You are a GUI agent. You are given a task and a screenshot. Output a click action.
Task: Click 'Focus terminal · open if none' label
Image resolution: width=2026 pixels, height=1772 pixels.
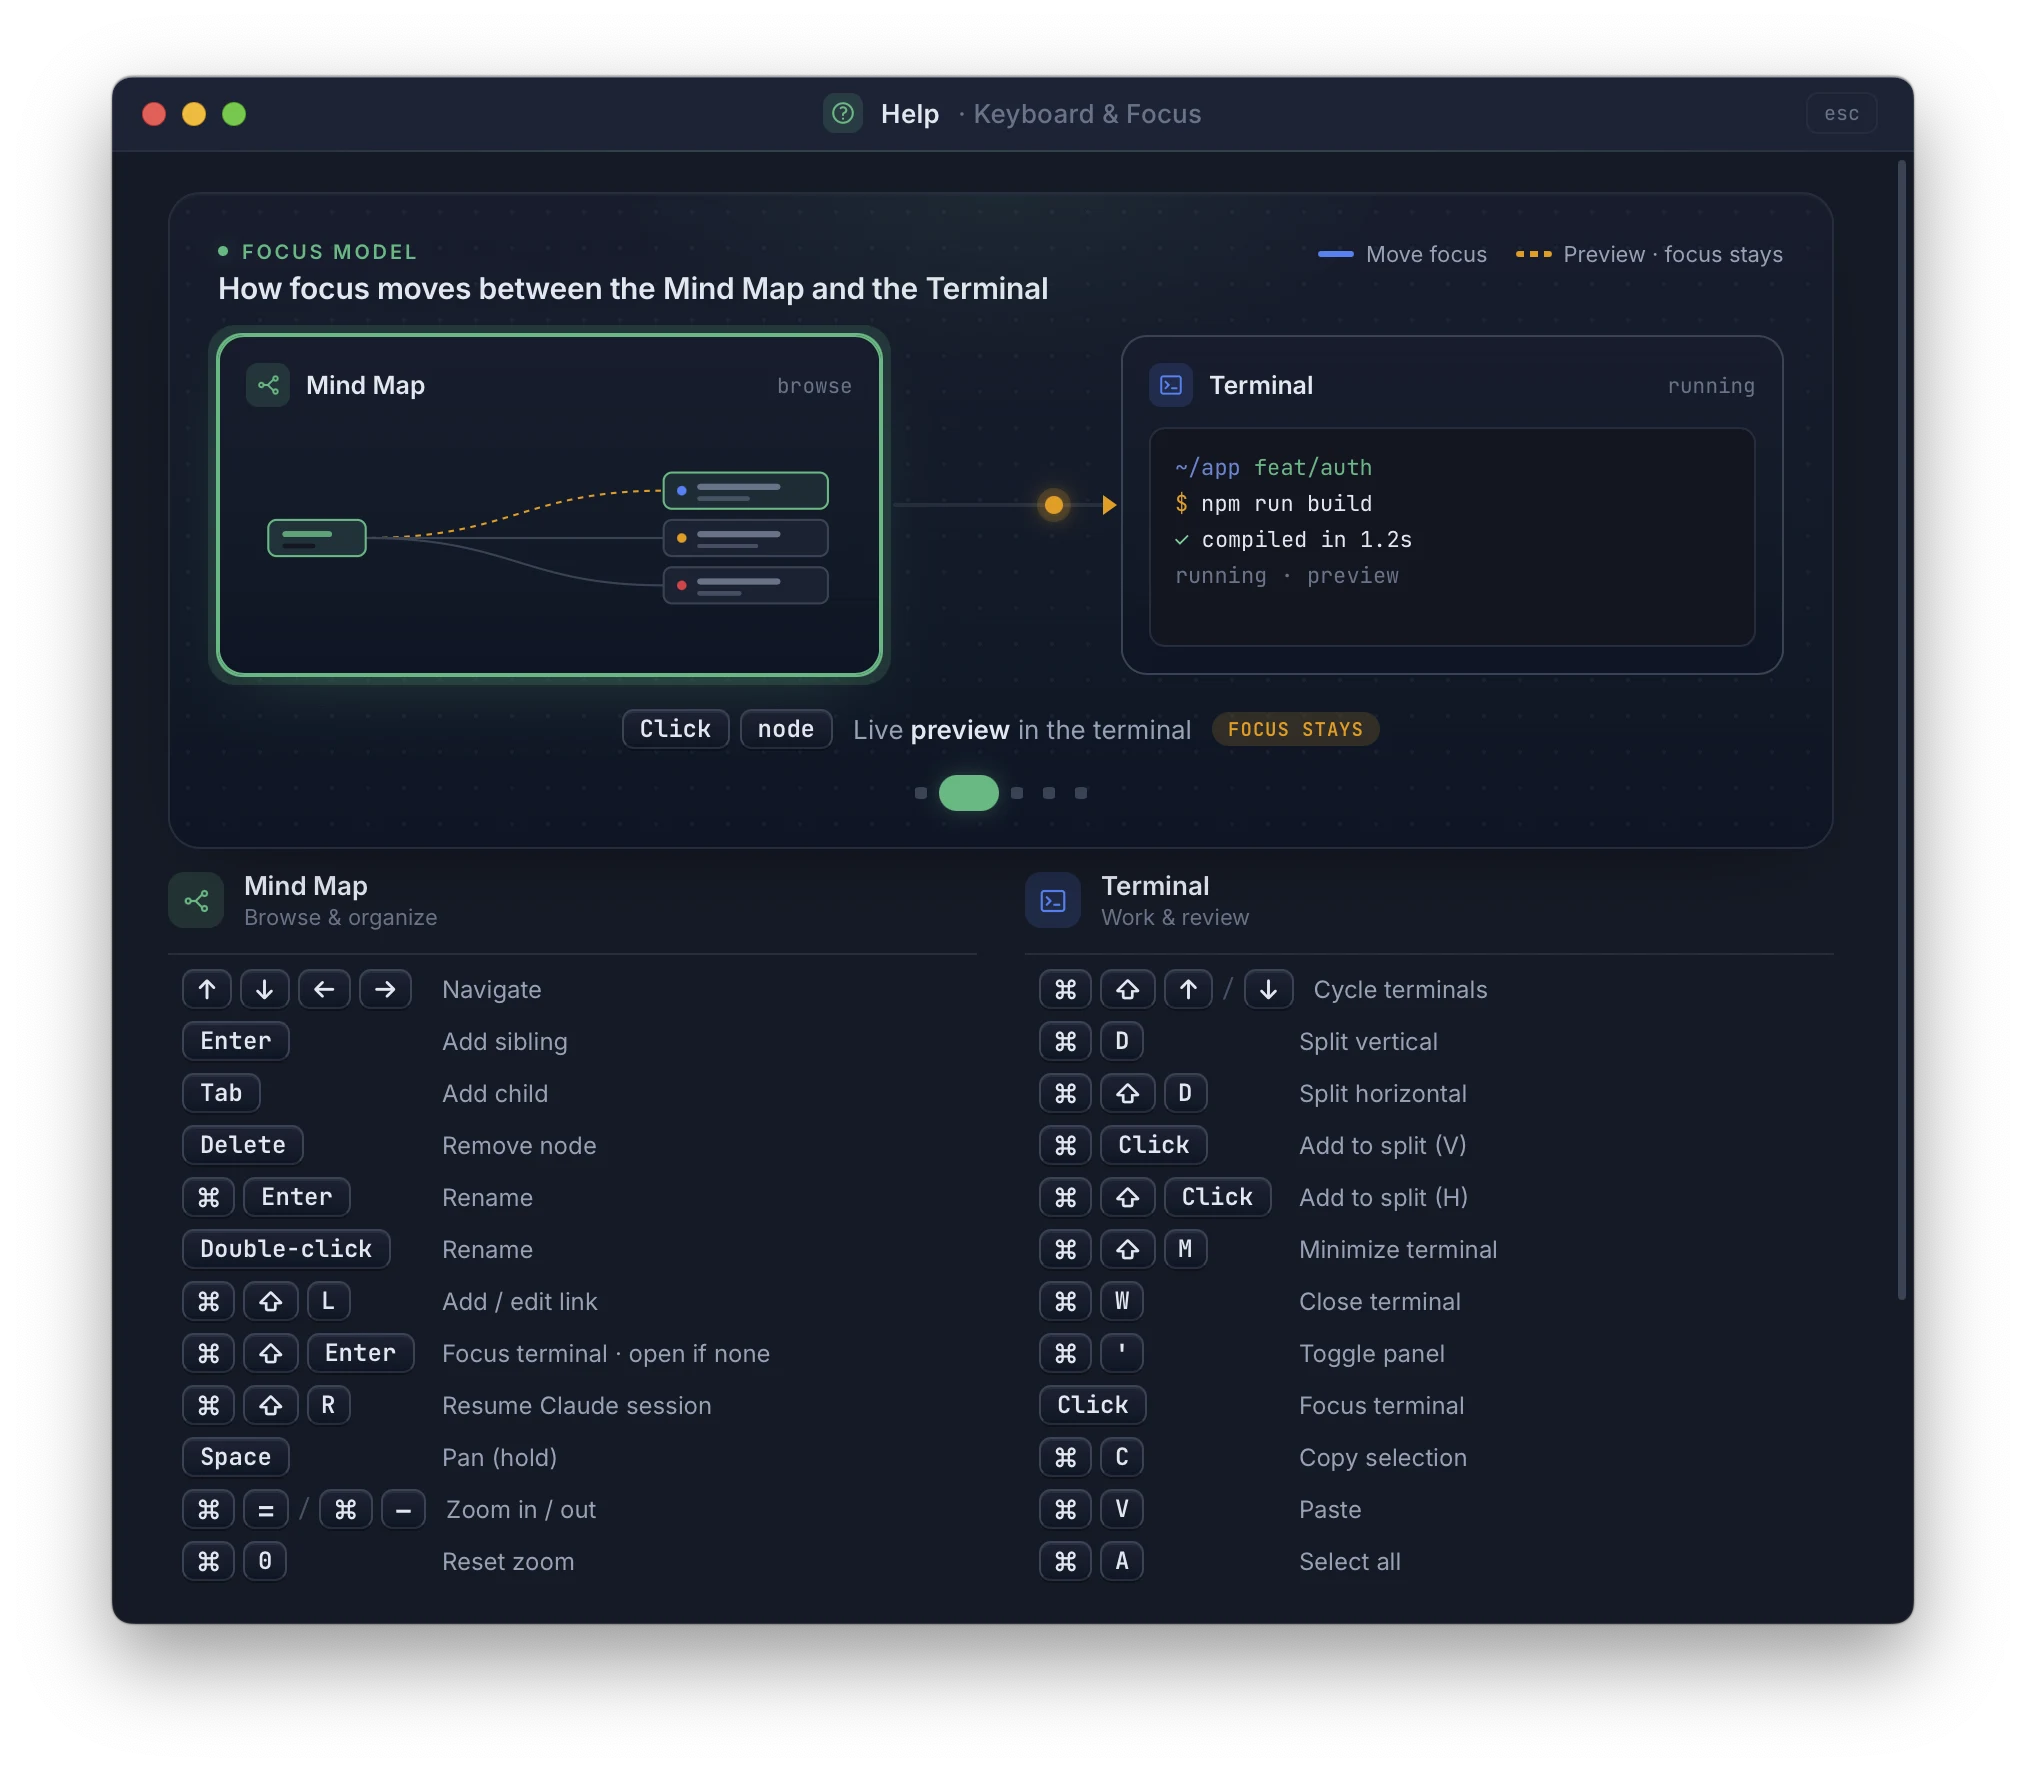click(x=606, y=1353)
